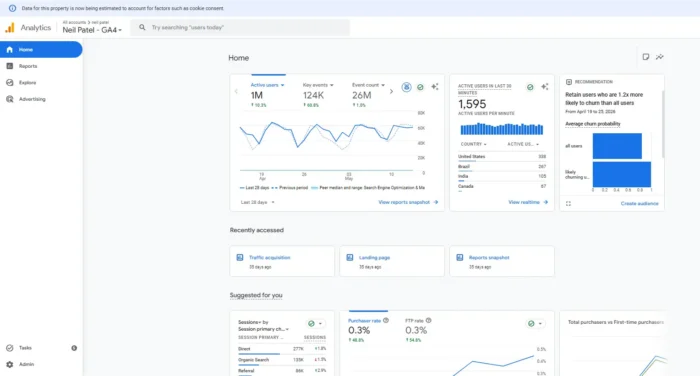Screen dimensions: 700x376
Task: Select the Direct sessions row
Action: (x=282, y=349)
